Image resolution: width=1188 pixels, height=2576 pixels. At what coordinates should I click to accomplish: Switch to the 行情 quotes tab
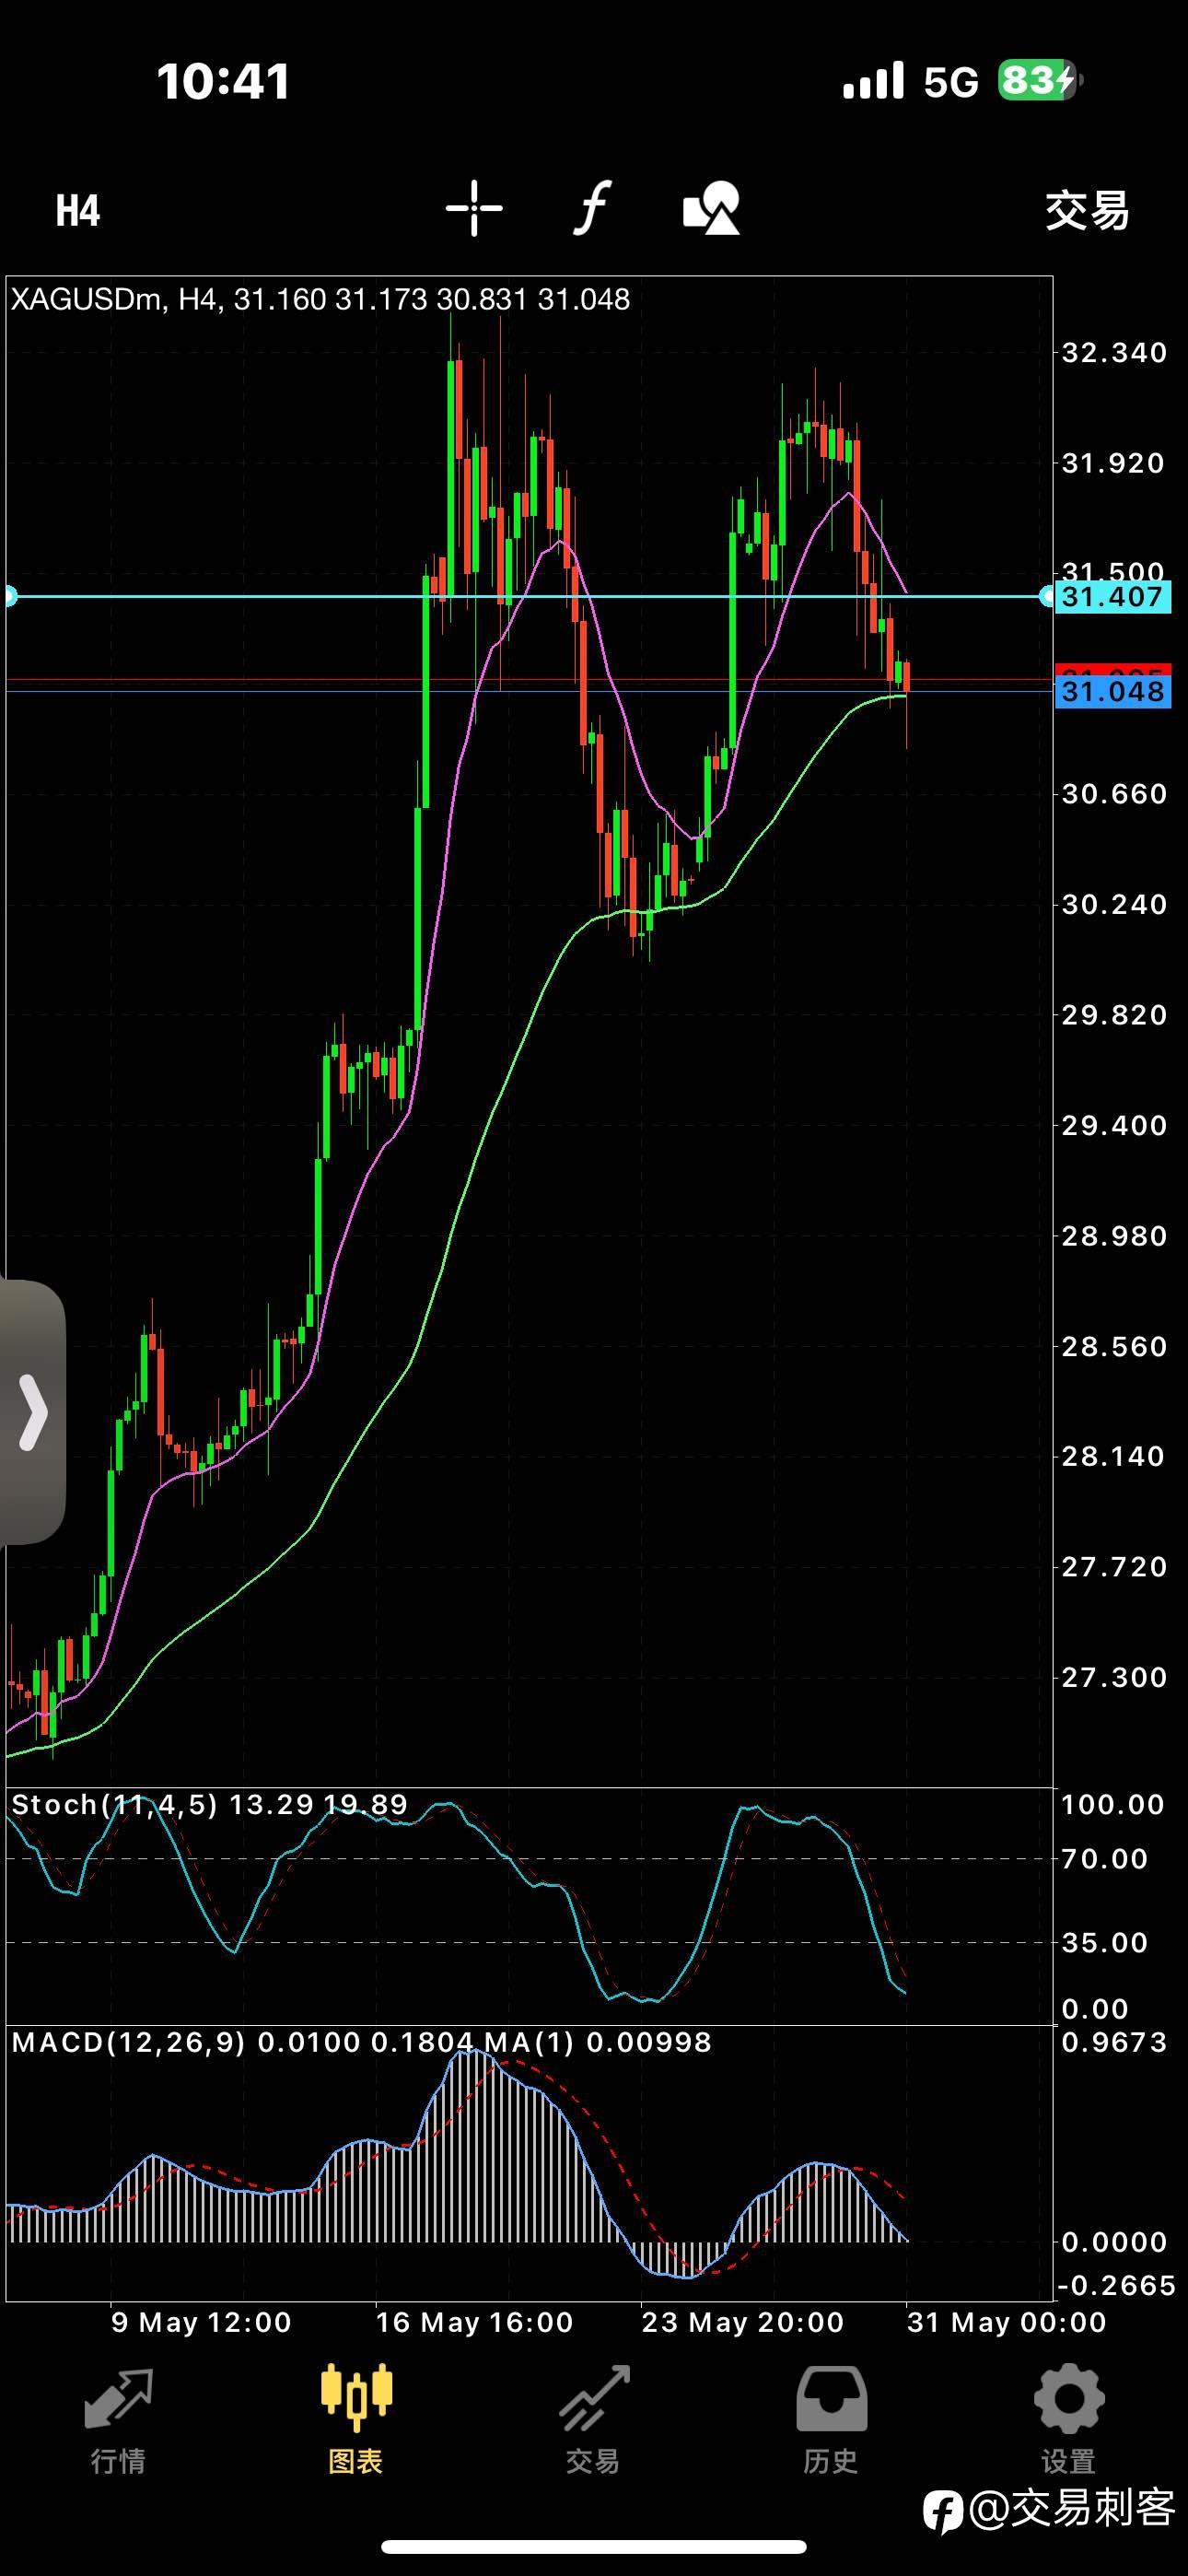(x=118, y=2419)
